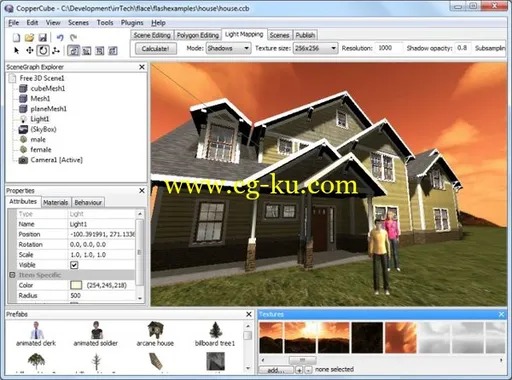Pick the arcane house prefab
The image size is (512, 380).
click(155, 334)
